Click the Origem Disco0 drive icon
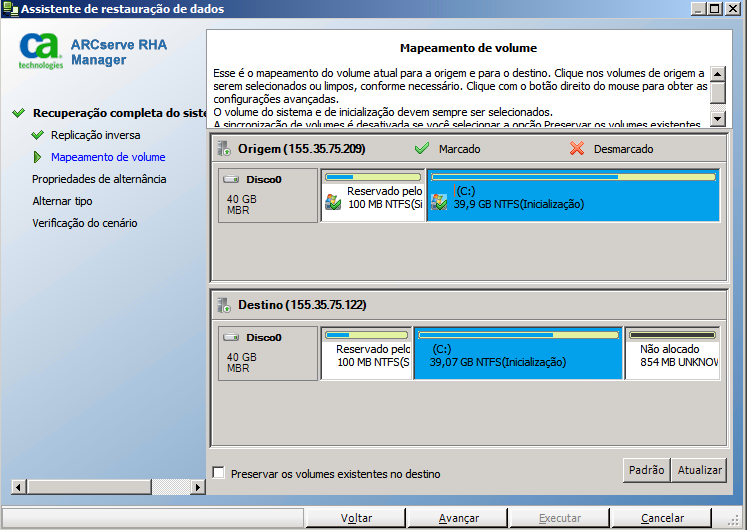The image size is (747, 530). tap(231, 180)
